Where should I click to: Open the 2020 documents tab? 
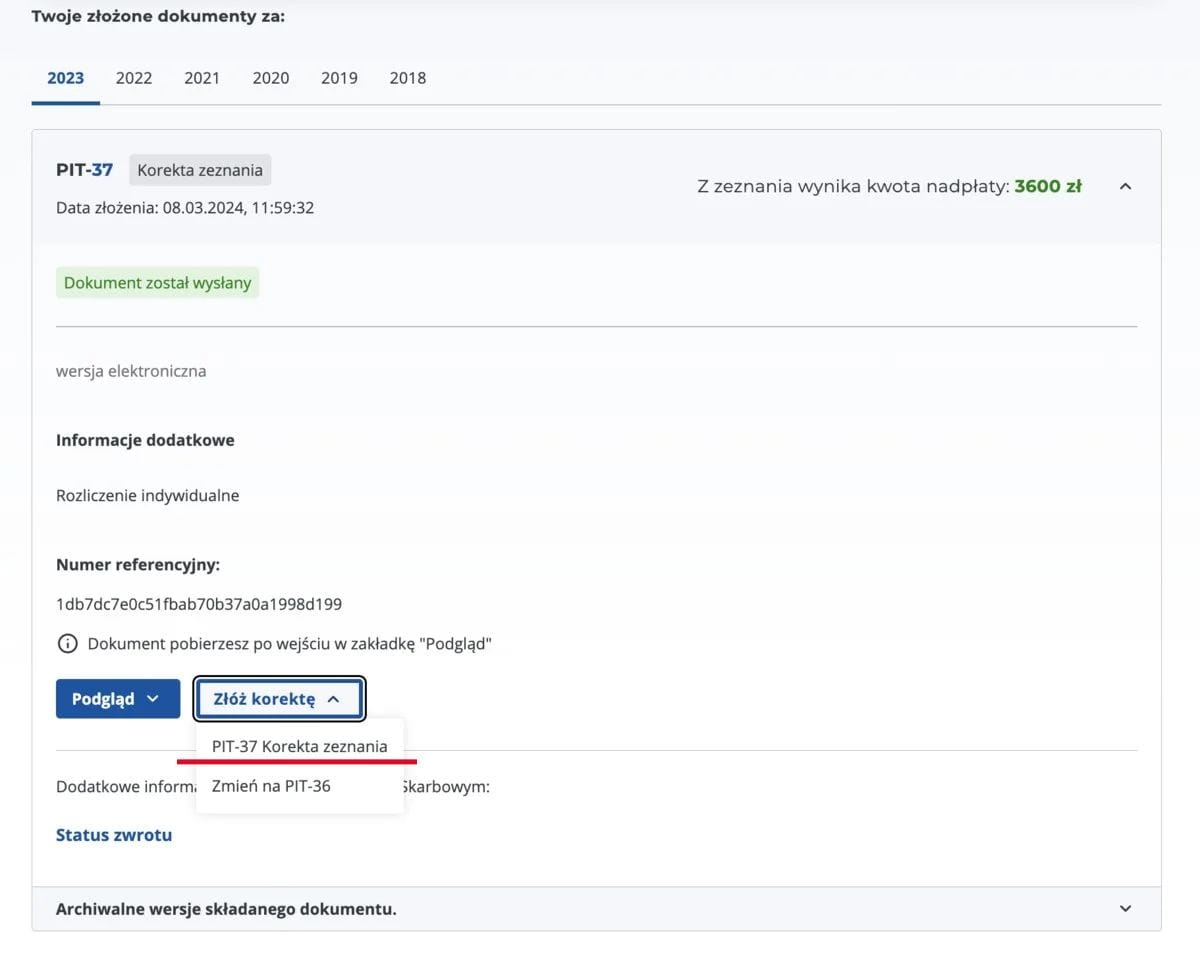pyautogui.click(x=271, y=78)
